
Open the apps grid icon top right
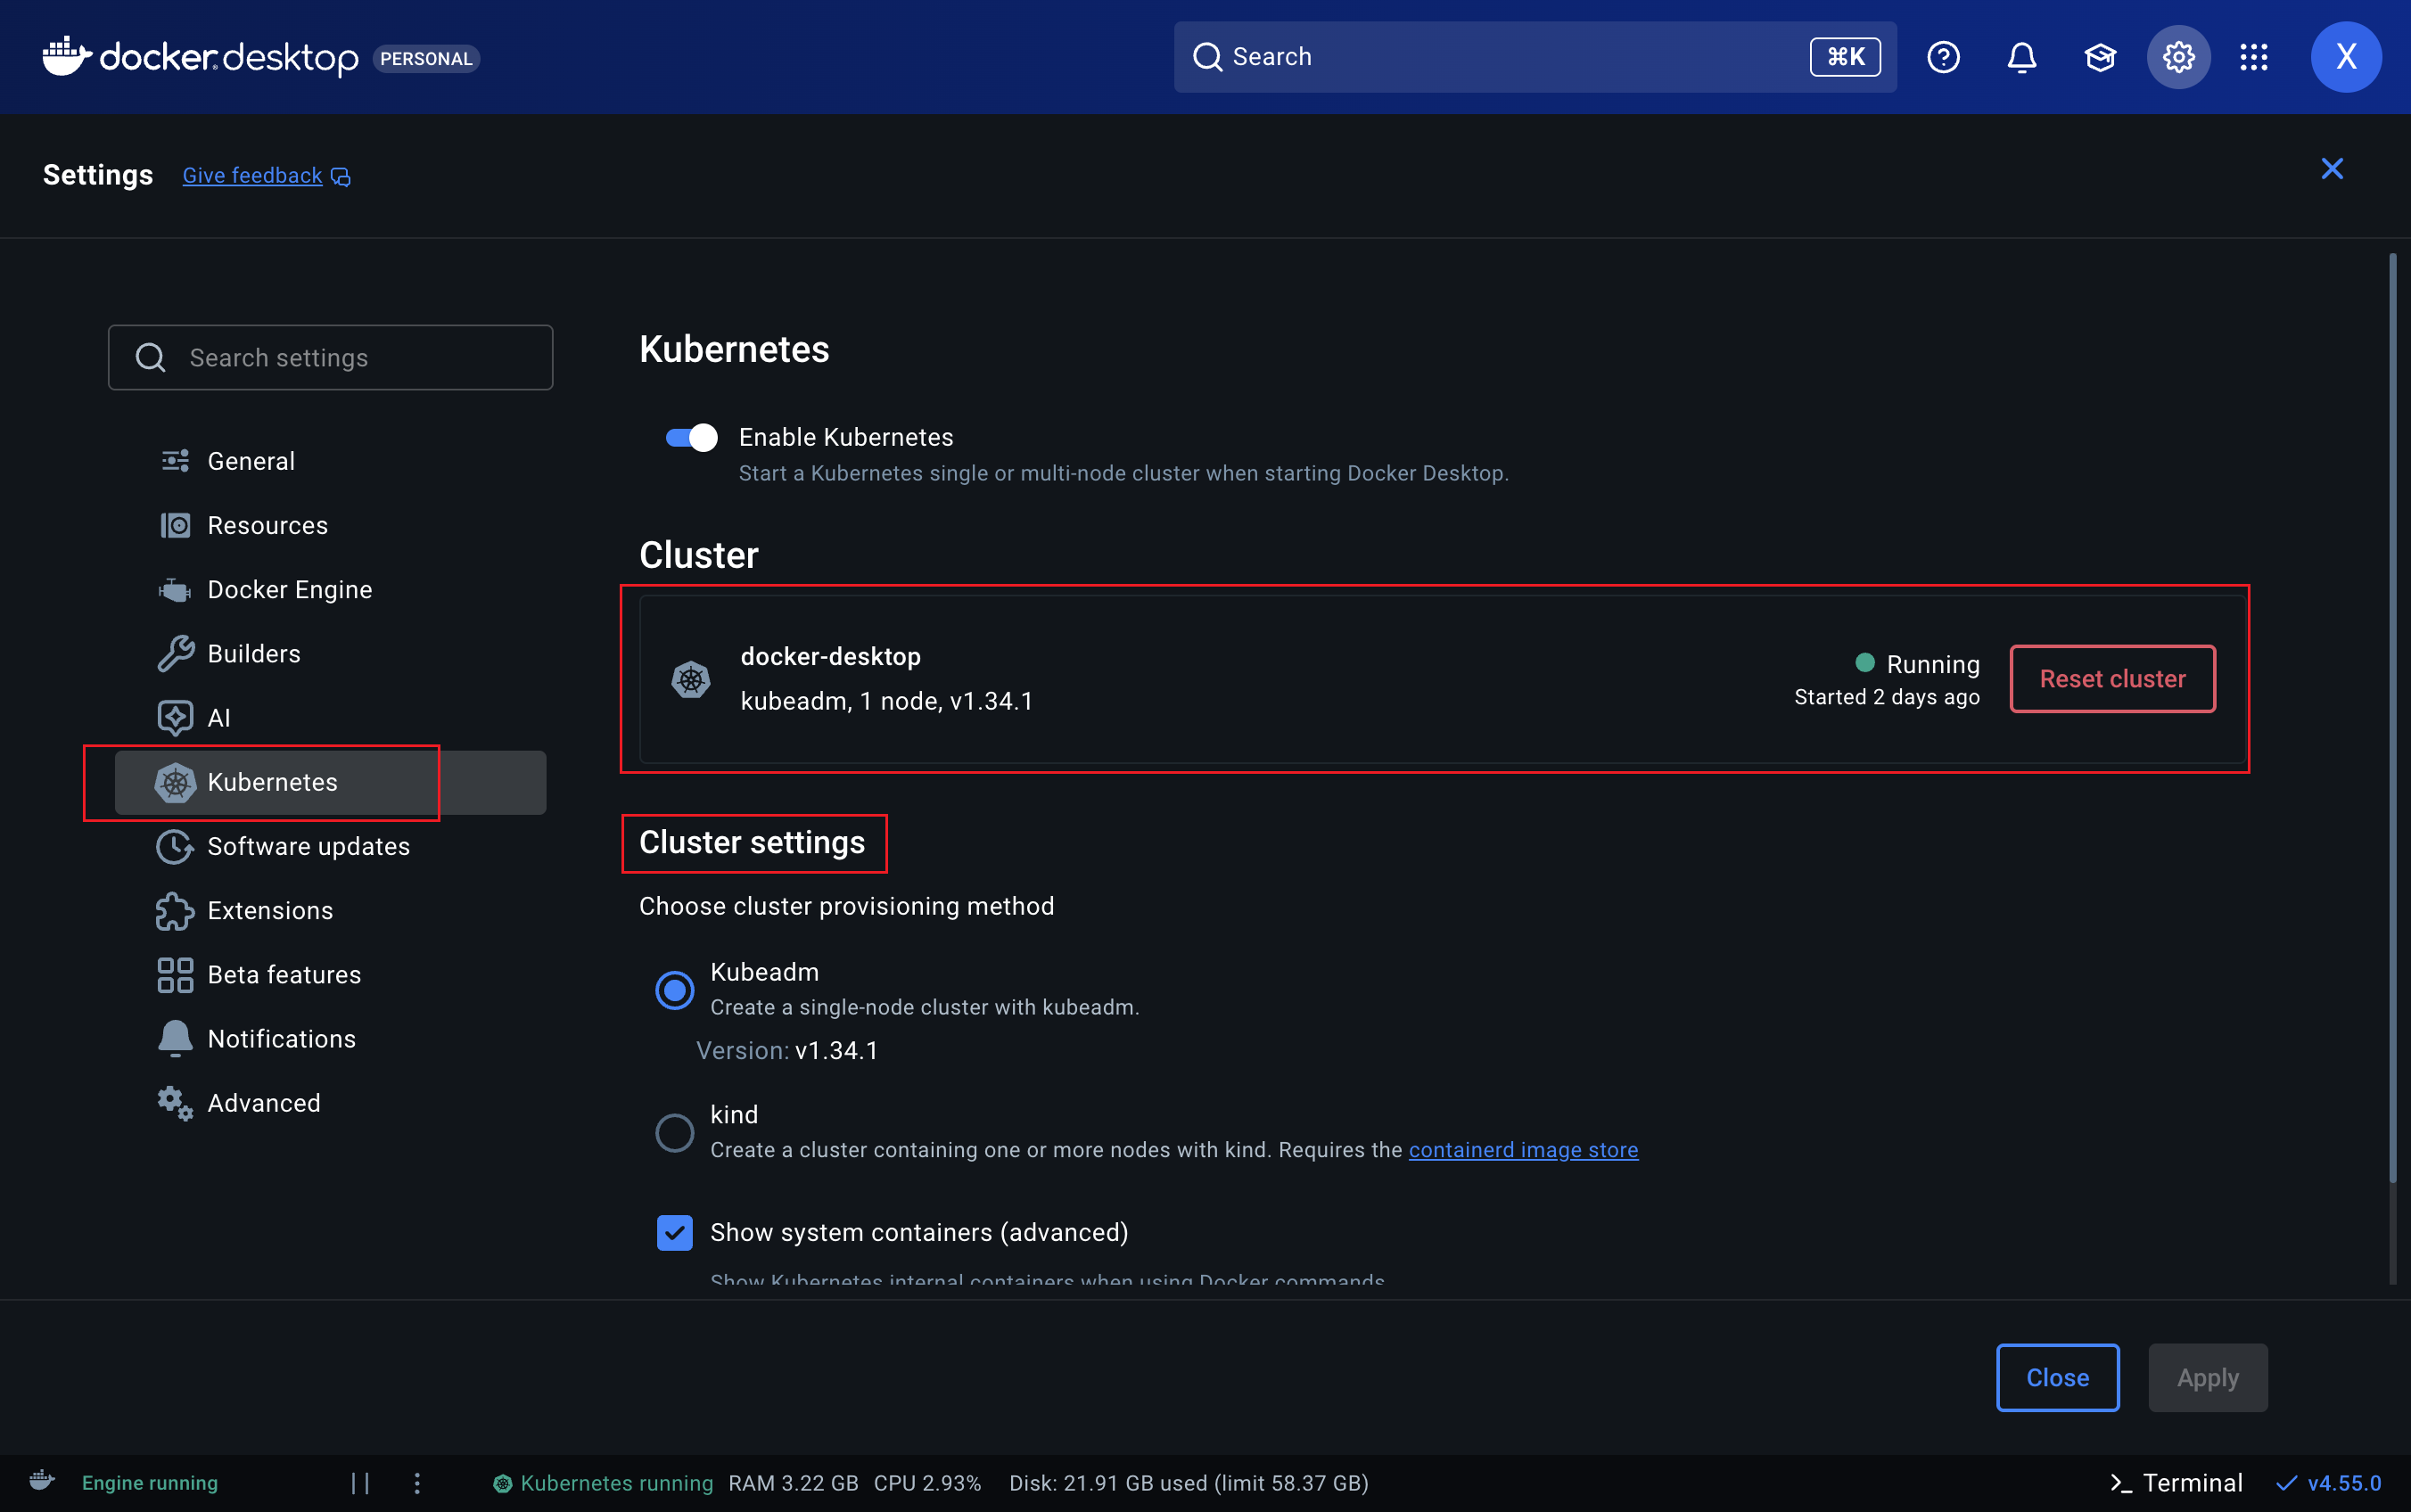pos(2255,56)
